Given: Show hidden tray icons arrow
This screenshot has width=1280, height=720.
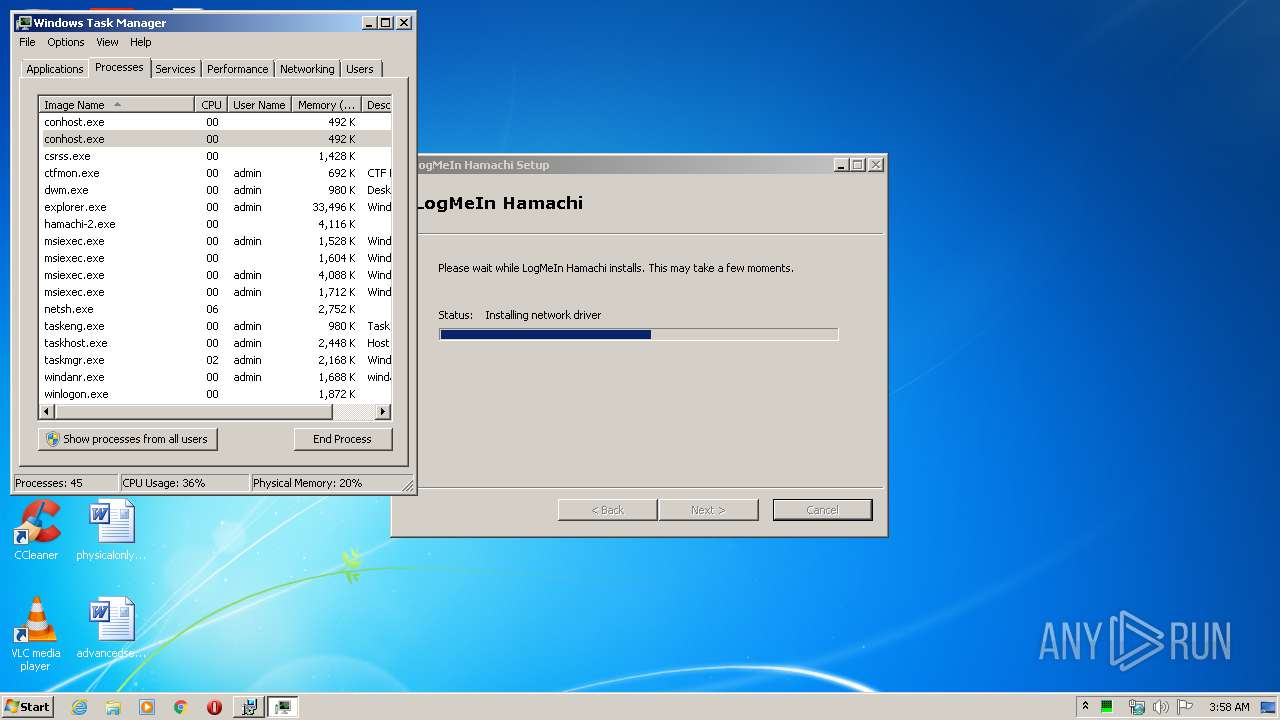Looking at the screenshot, I should tap(1085, 706).
